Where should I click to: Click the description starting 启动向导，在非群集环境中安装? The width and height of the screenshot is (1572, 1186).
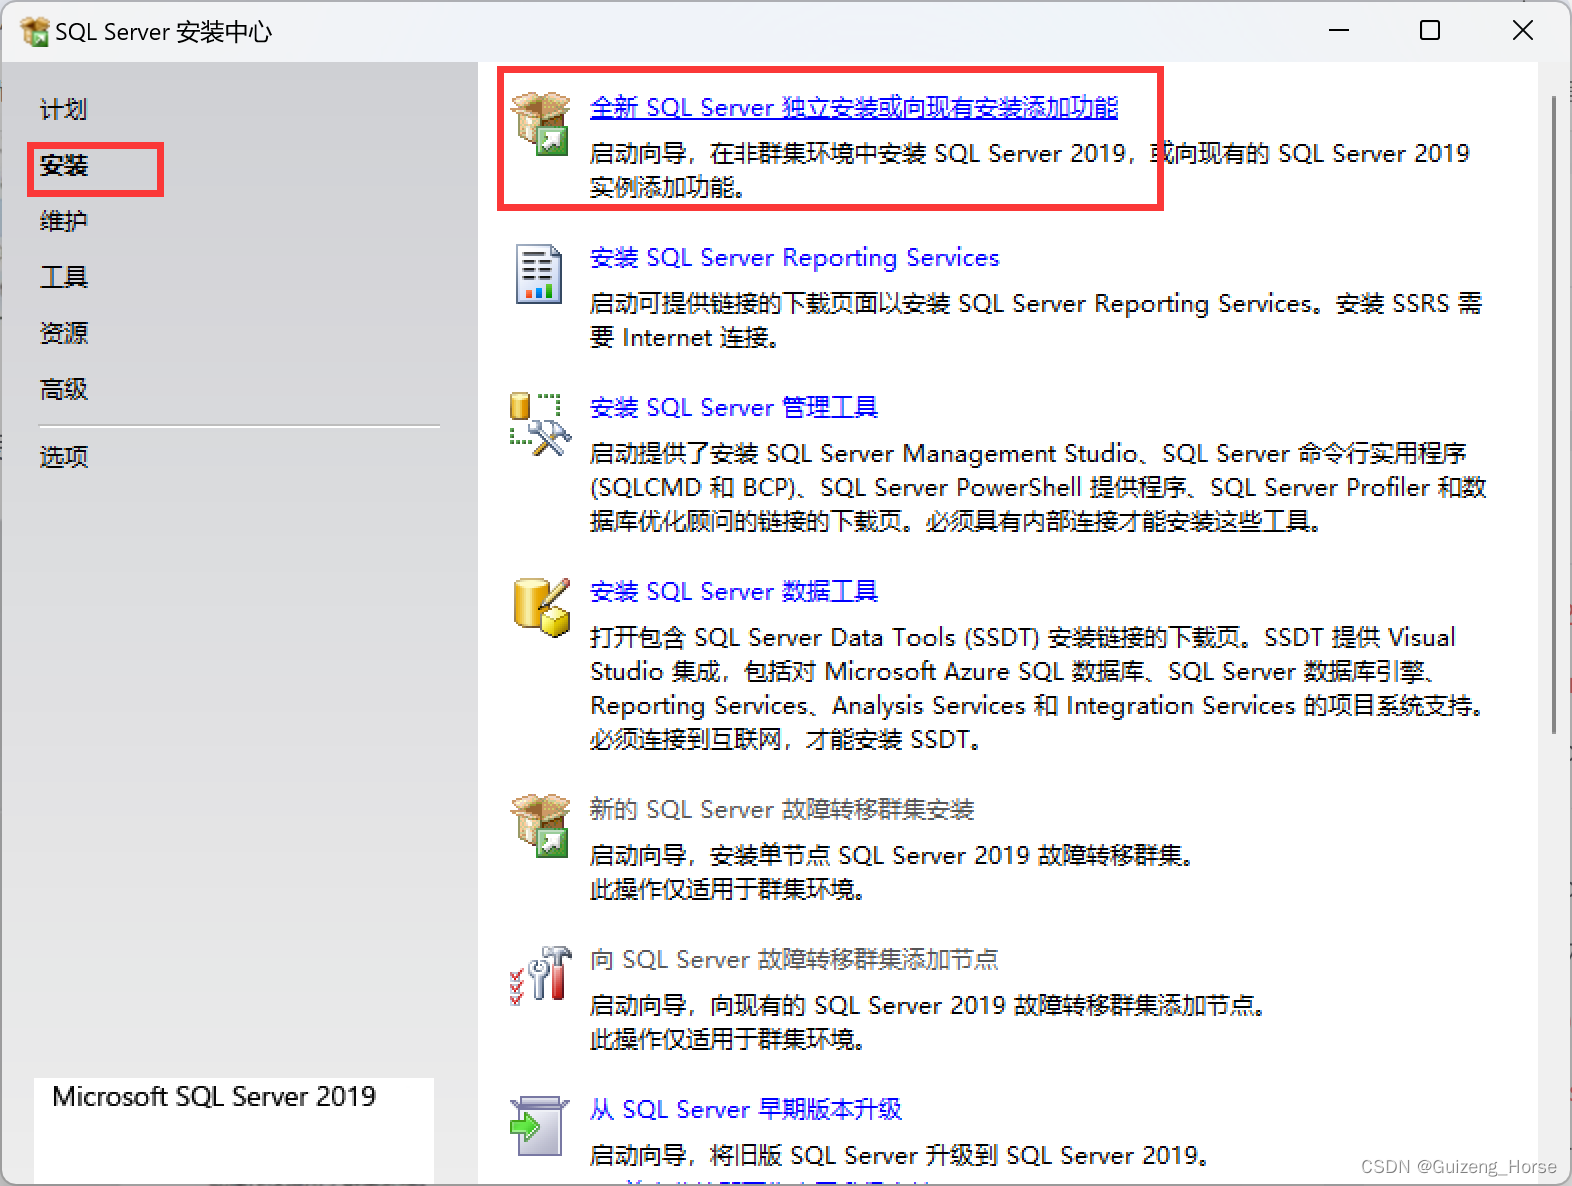tap(1030, 170)
